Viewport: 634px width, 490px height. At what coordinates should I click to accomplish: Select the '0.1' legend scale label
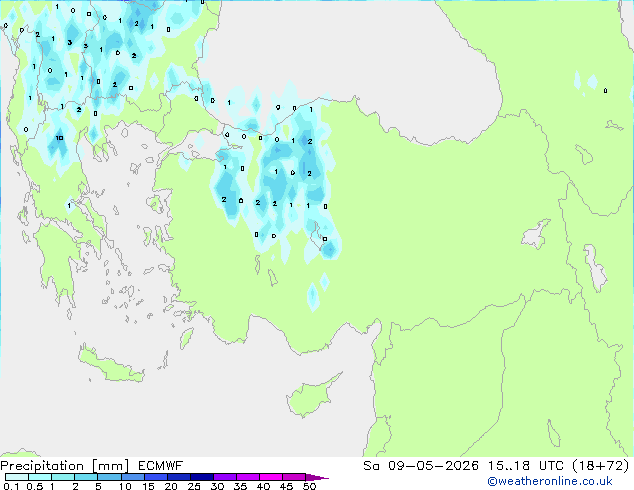[11, 486]
